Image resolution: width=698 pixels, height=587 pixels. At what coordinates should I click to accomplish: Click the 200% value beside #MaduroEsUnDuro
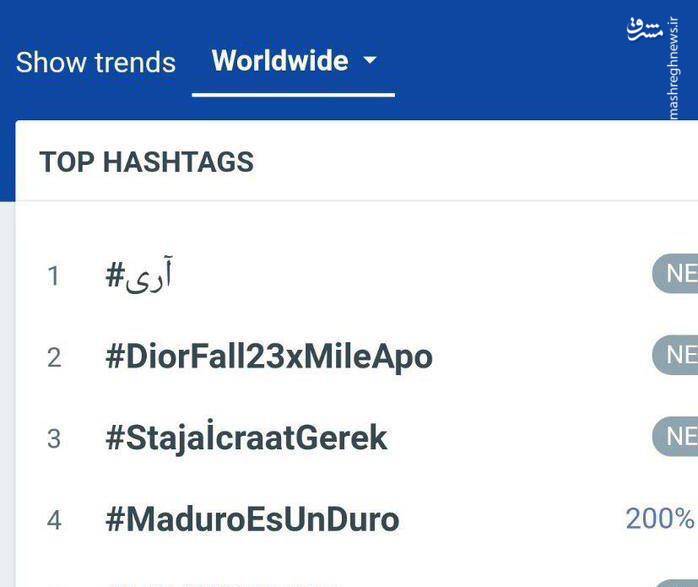(x=660, y=518)
